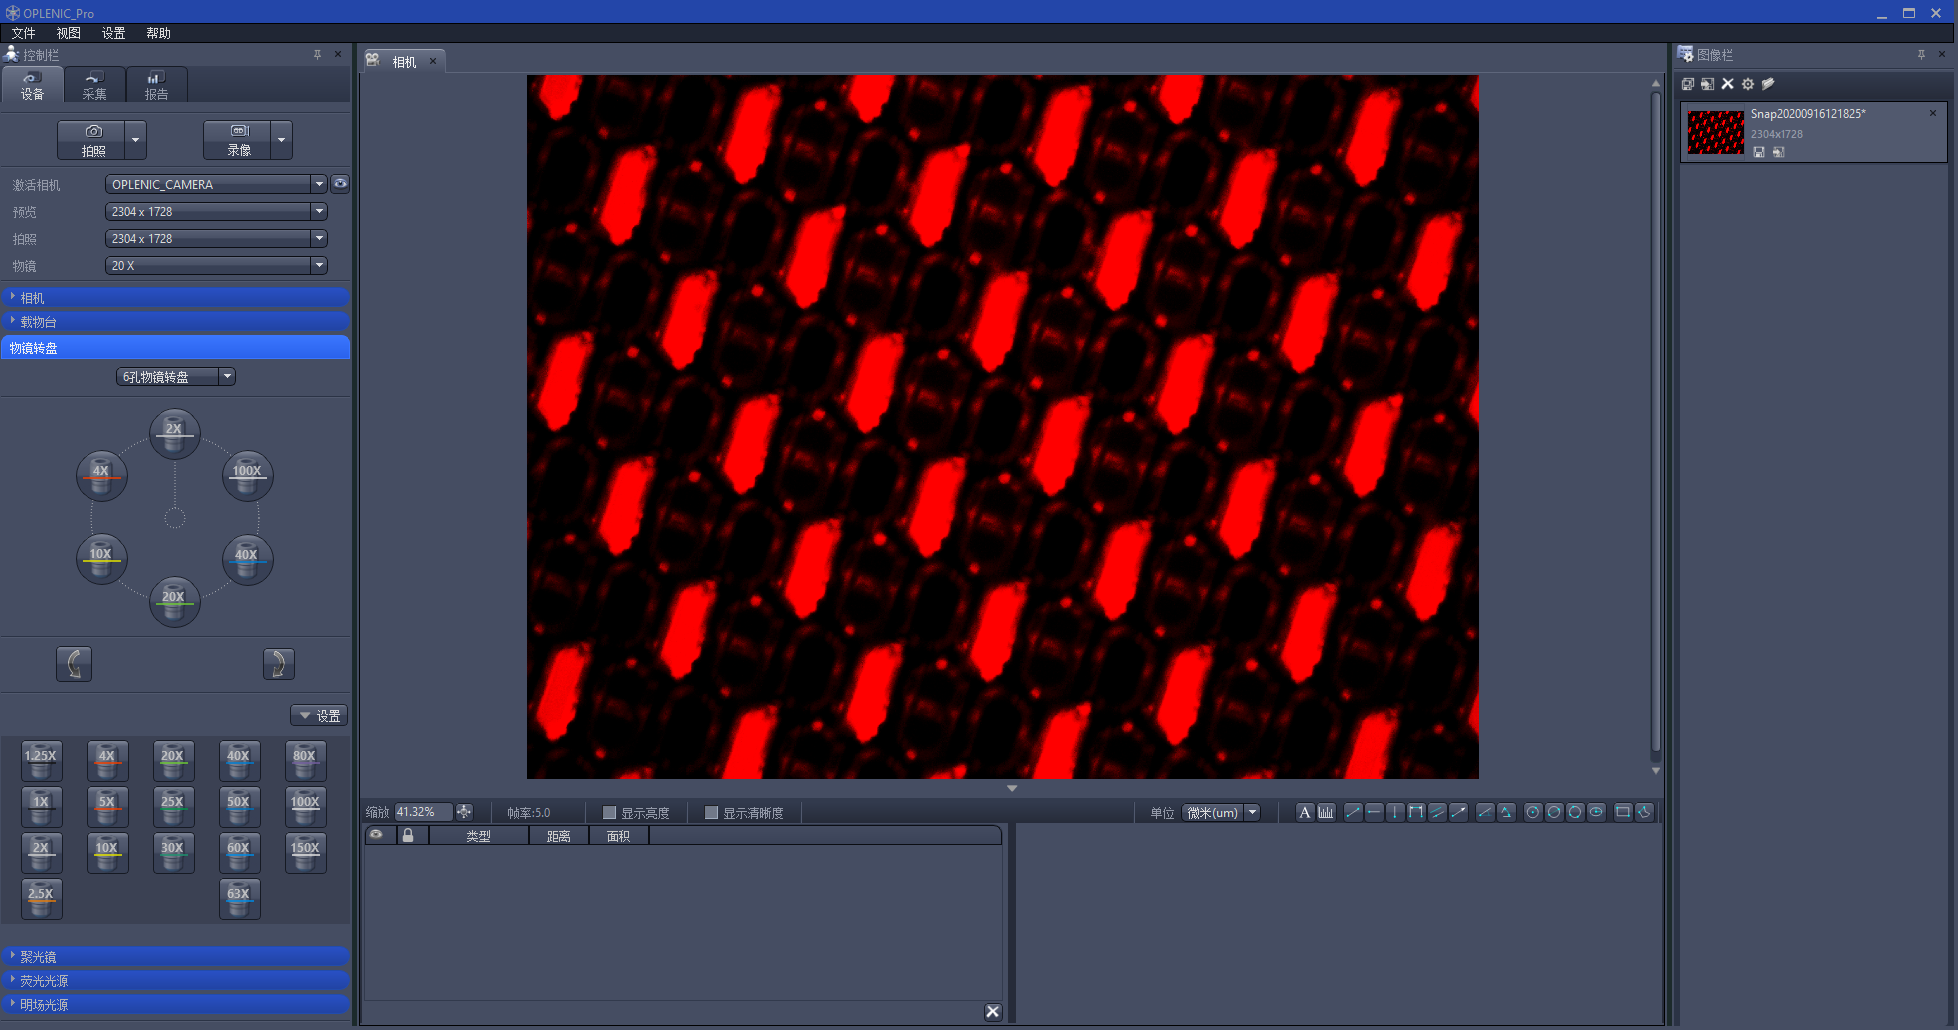
Task: Click the histogram tool icon
Action: 1326,812
